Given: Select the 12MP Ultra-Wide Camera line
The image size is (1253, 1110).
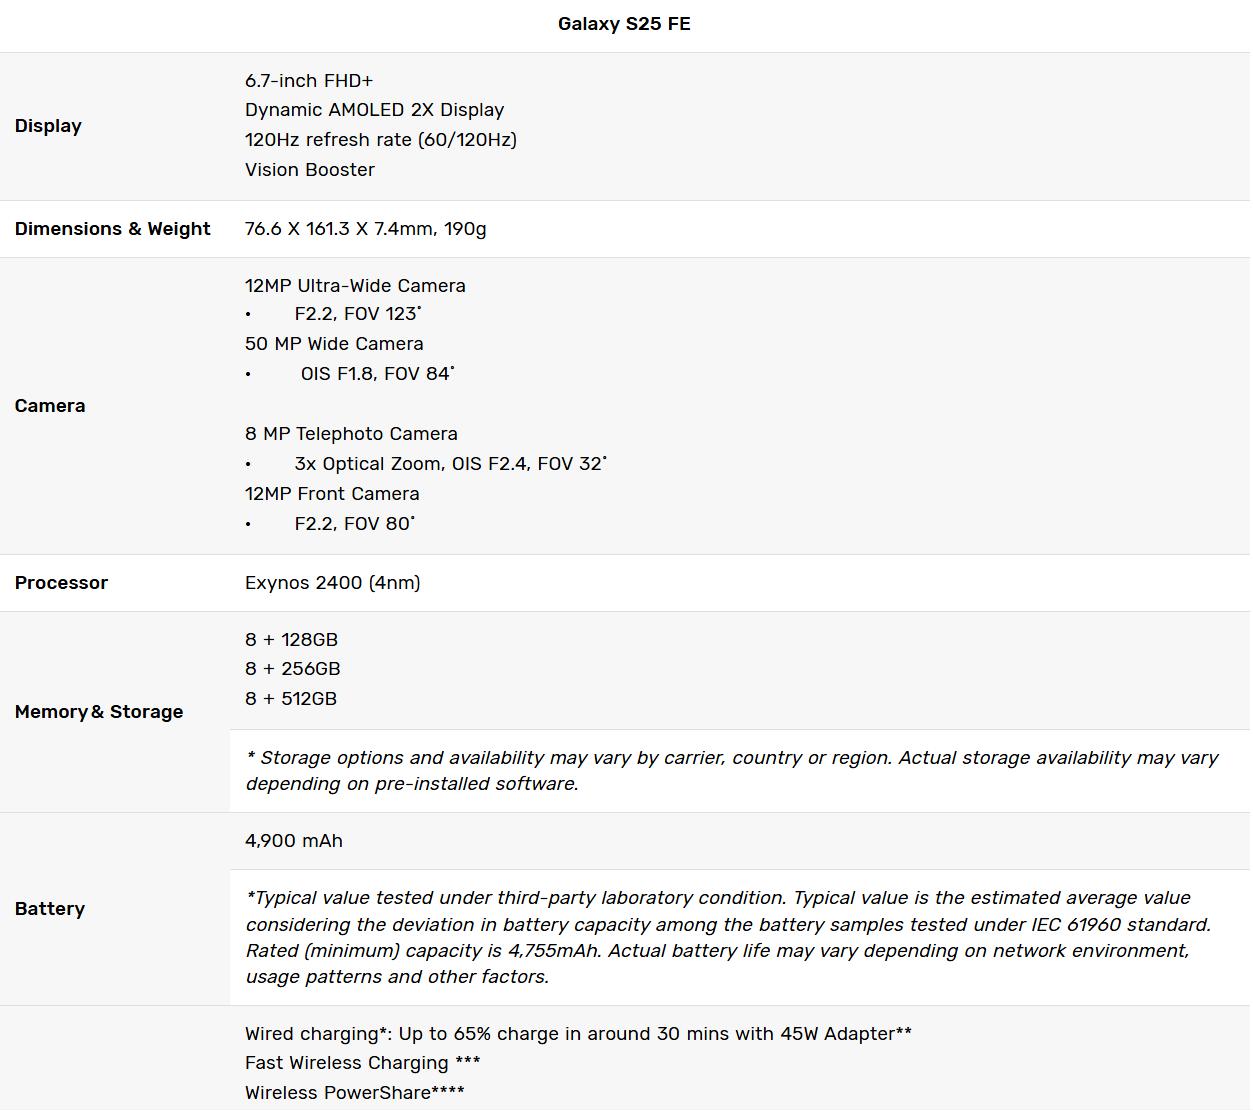Looking at the screenshot, I should coord(355,286).
